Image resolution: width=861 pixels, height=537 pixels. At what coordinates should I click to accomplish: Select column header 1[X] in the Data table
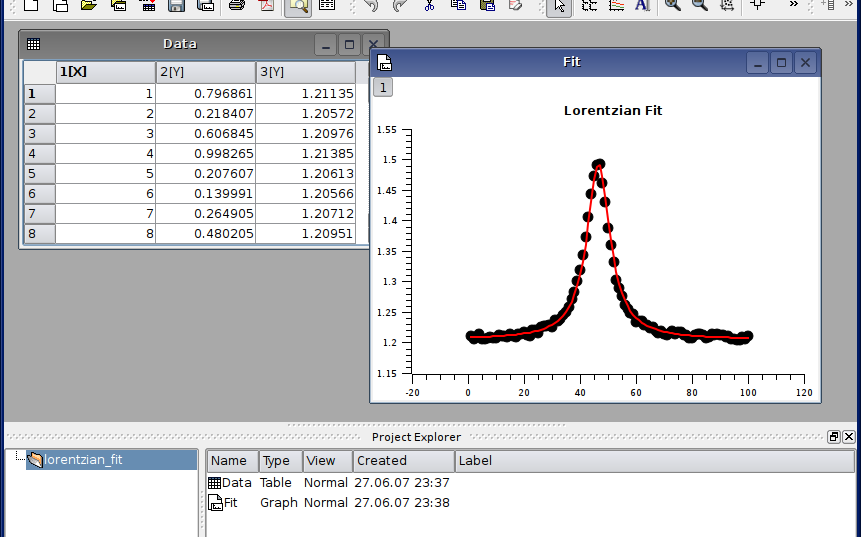tap(106, 72)
